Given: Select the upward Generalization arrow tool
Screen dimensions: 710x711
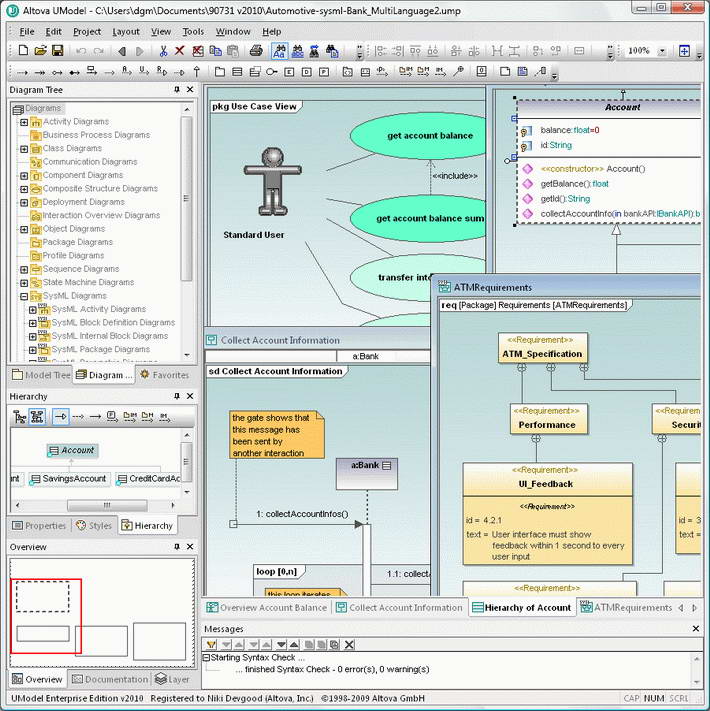Looking at the screenshot, I should point(197,71).
